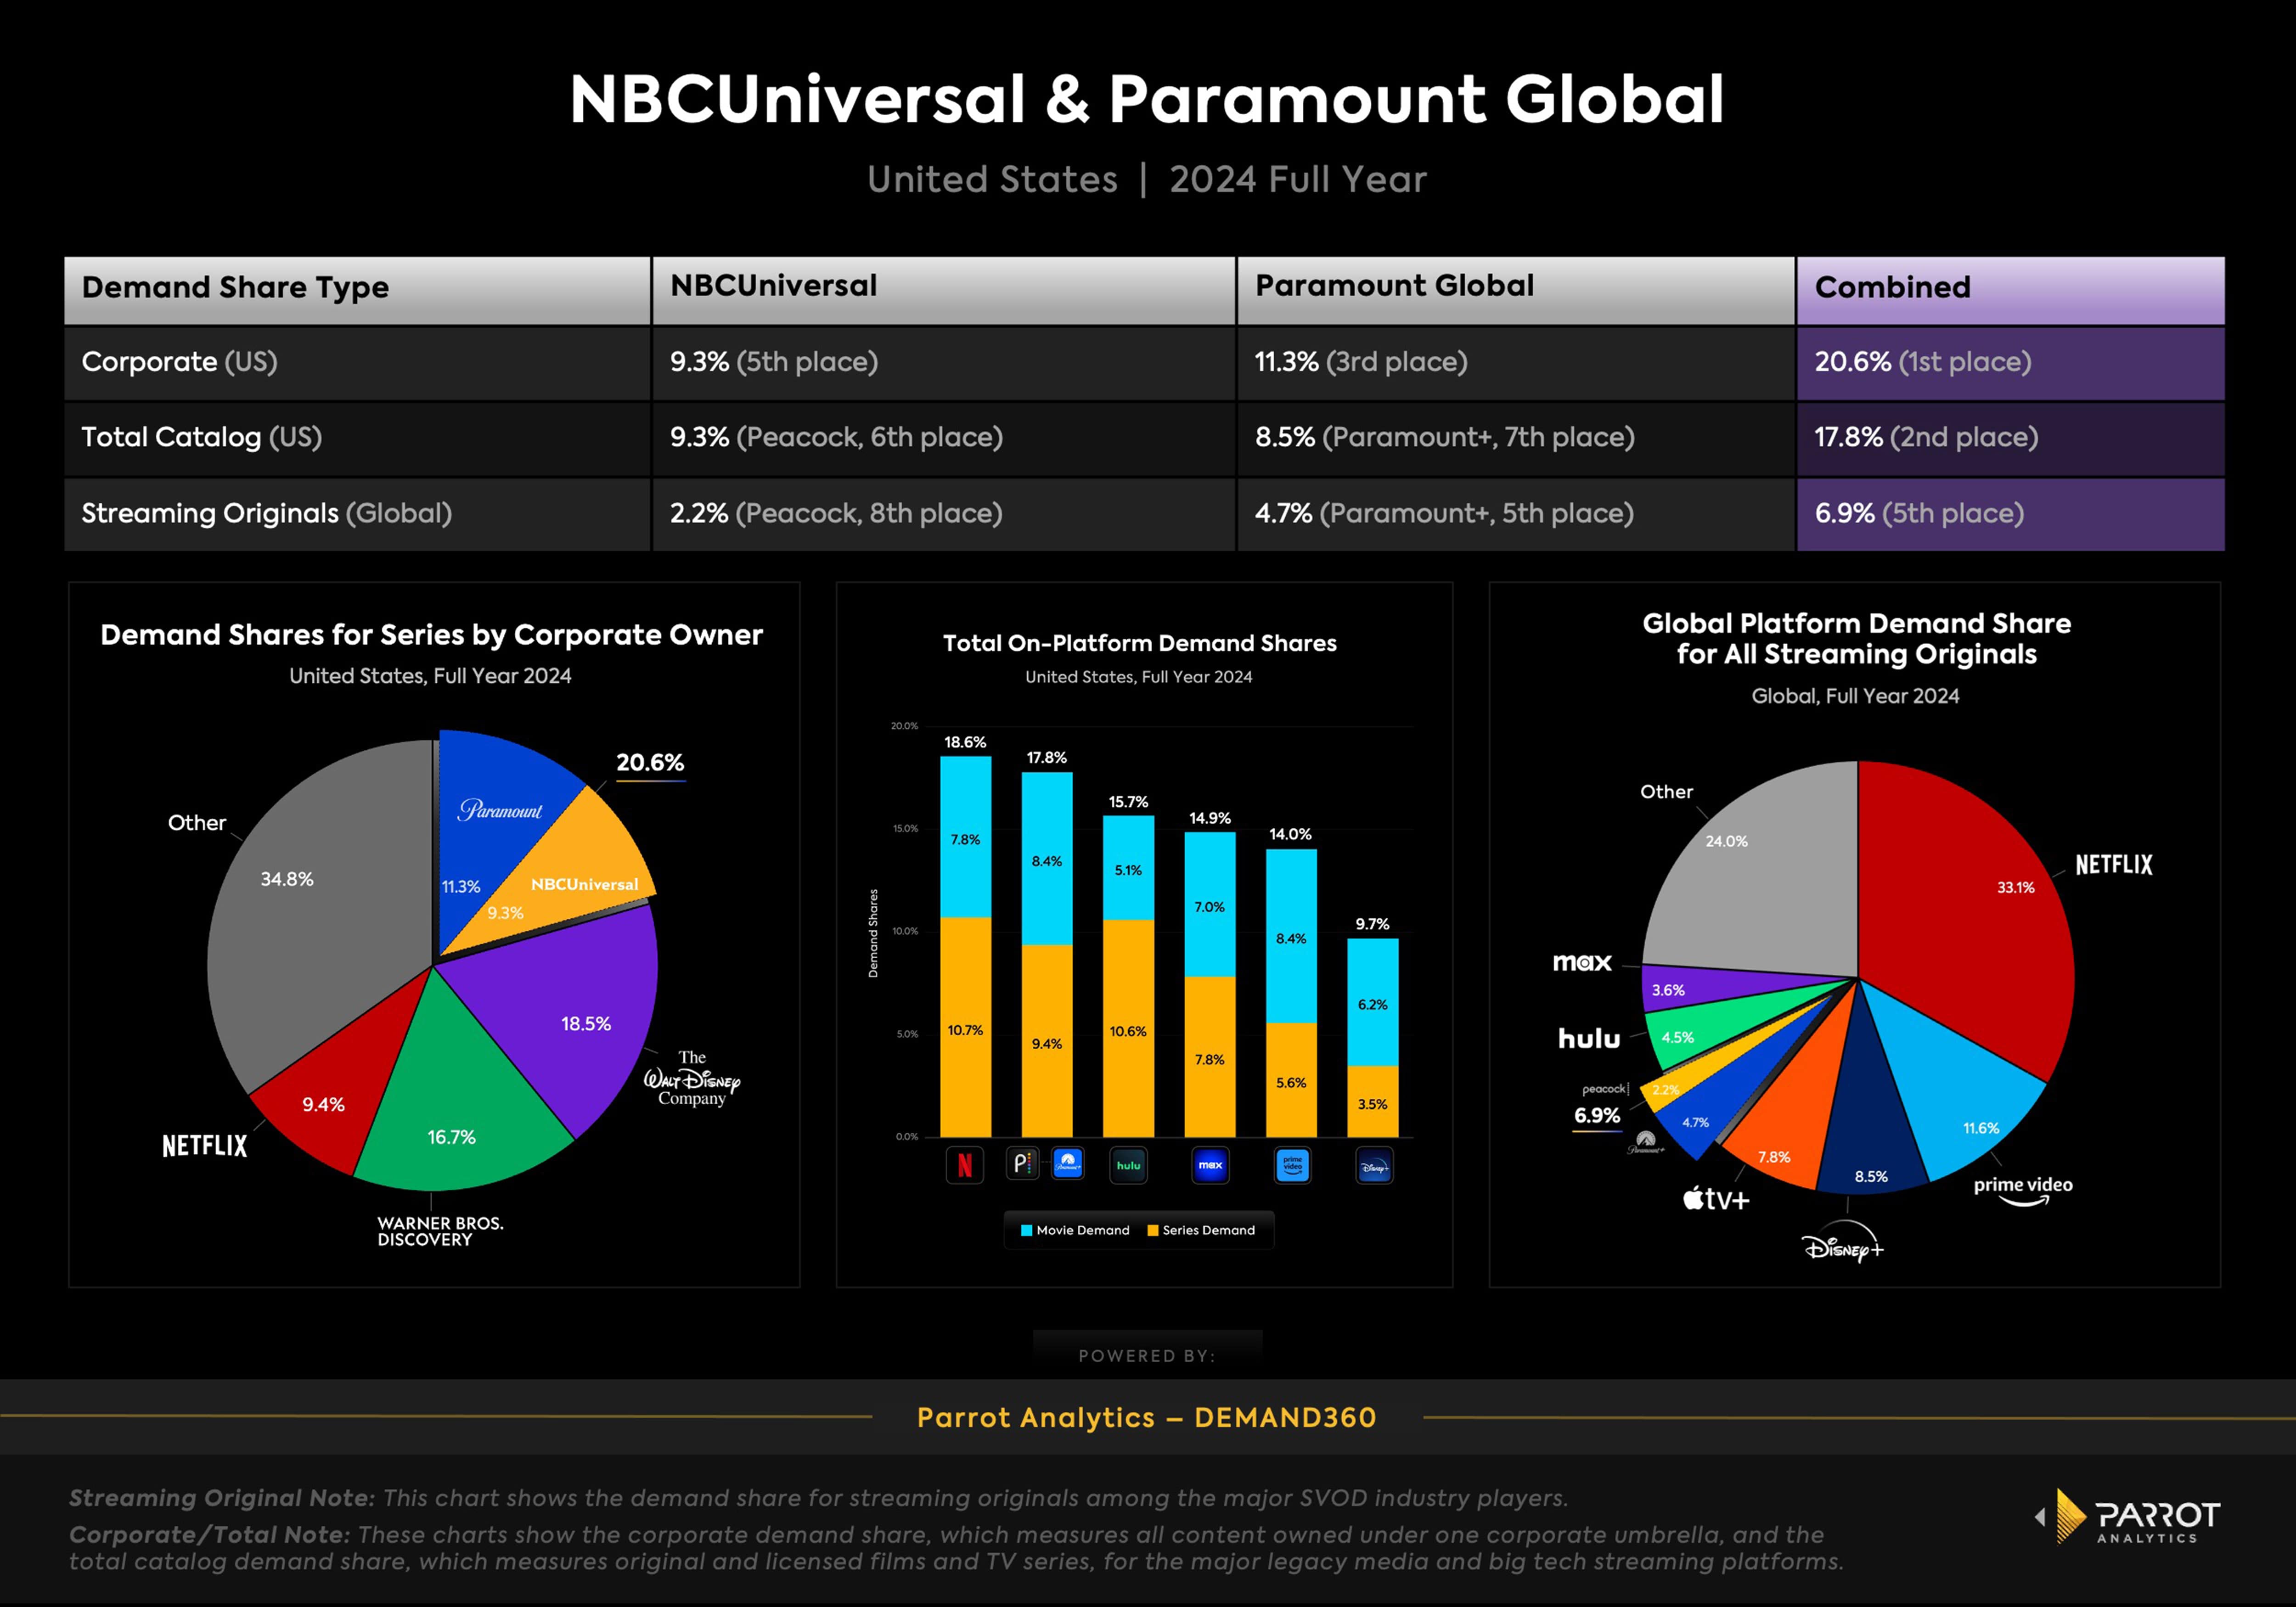Click the 'Streaming Originals (Global)' row label
The height and width of the screenshot is (1607, 2296).
point(266,514)
